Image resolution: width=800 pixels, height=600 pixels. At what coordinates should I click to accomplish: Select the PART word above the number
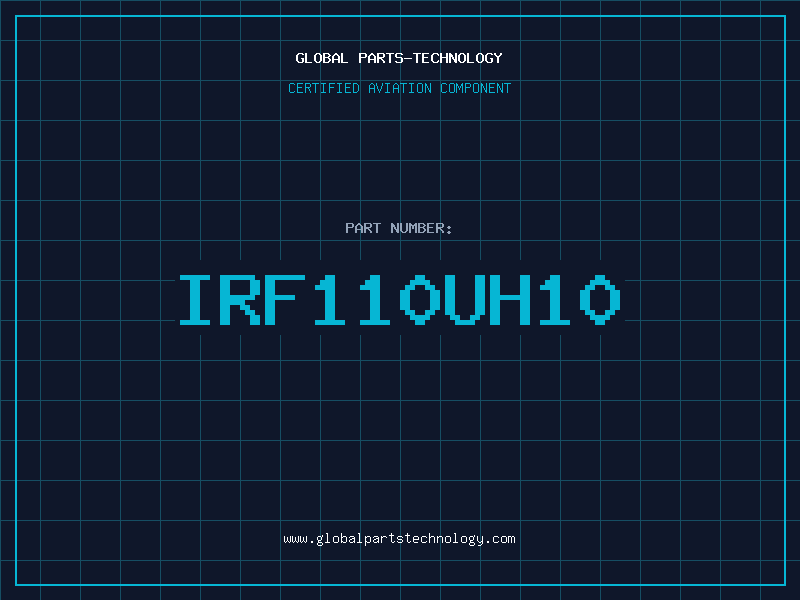pyautogui.click(x=363, y=228)
